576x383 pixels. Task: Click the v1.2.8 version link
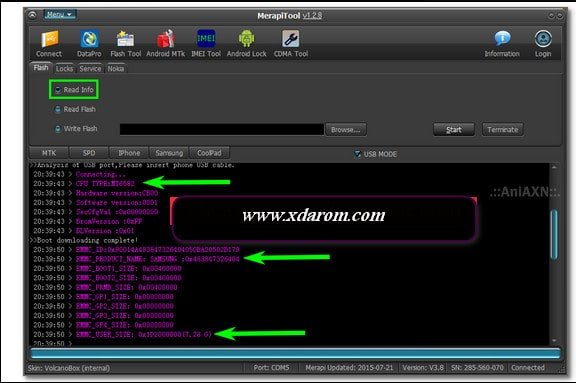click(x=312, y=15)
